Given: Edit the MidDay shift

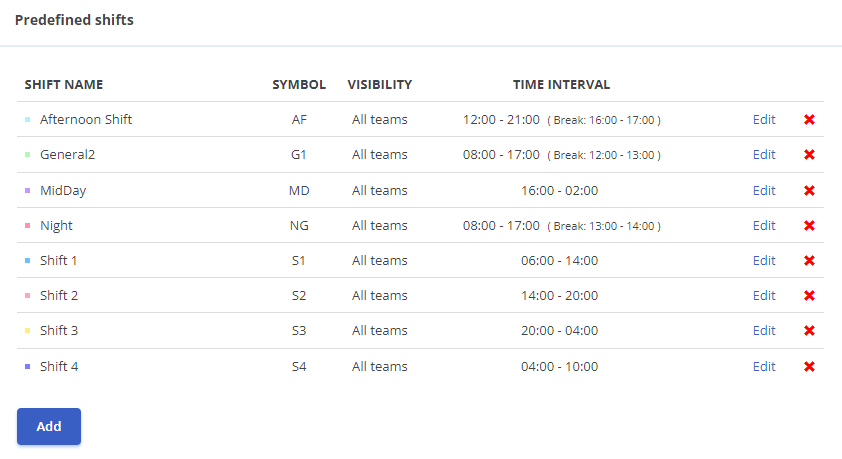Looking at the screenshot, I should click(764, 190).
